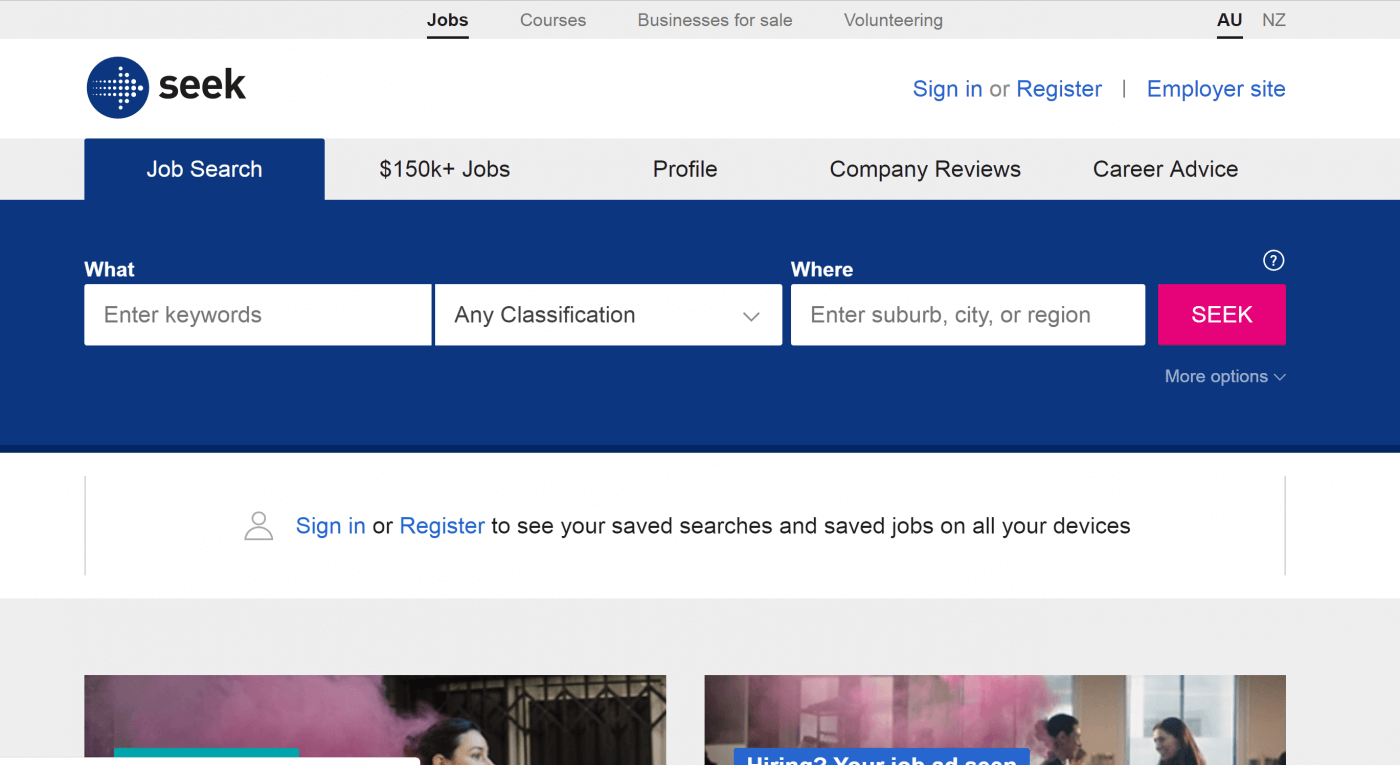Click Register in the header
This screenshot has height=765, width=1400.
pyautogui.click(x=1059, y=89)
